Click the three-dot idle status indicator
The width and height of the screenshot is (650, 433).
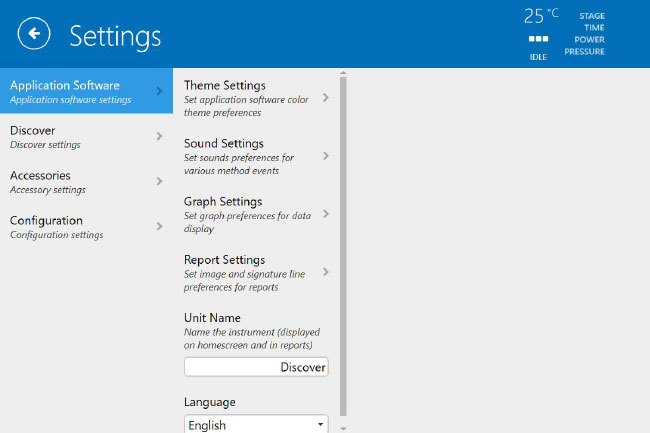538,39
